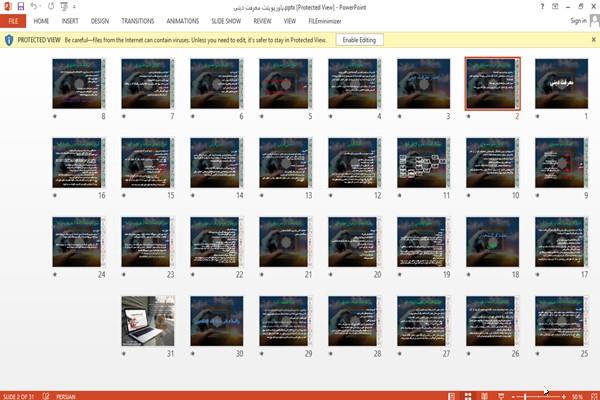Open Ribbon Display Options icon
600x400 pixels.
coord(555,7)
